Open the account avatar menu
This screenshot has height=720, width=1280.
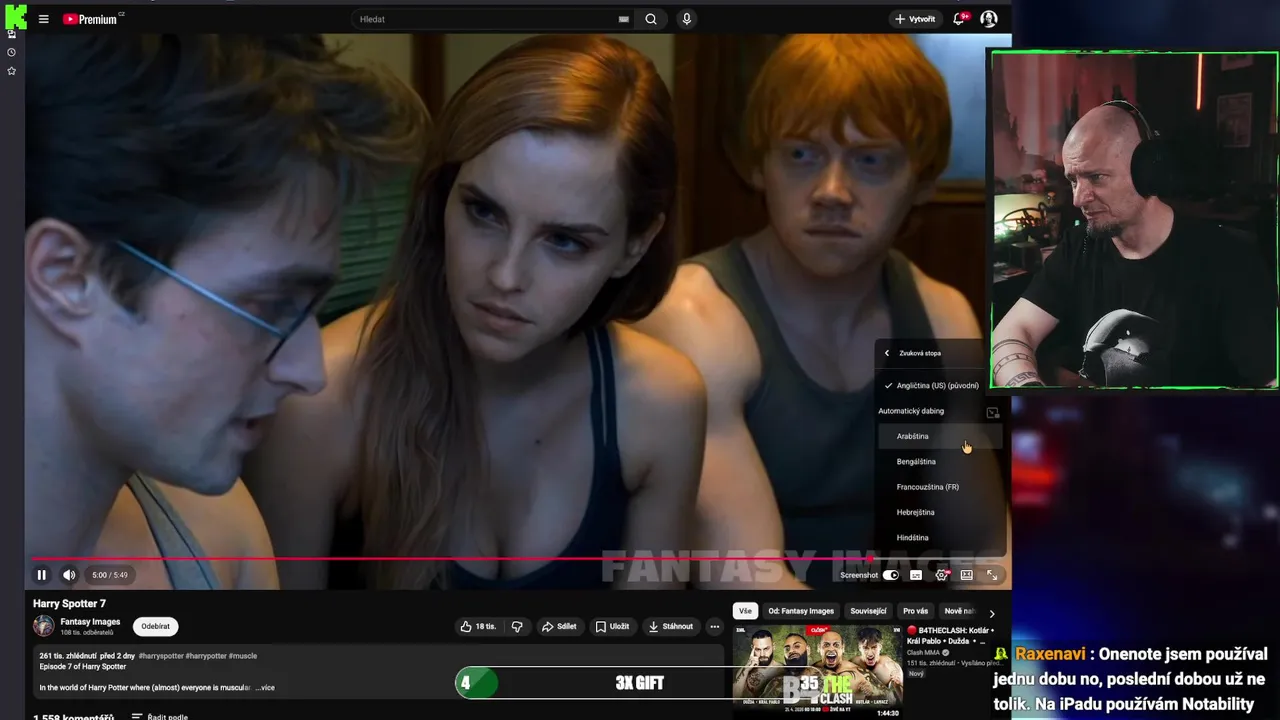coord(989,19)
